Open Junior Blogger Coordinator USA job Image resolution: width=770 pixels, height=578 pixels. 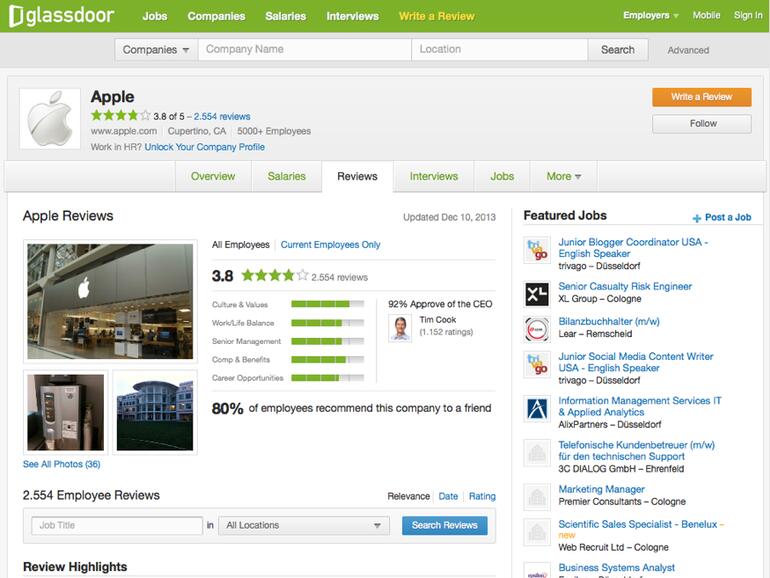click(x=633, y=248)
